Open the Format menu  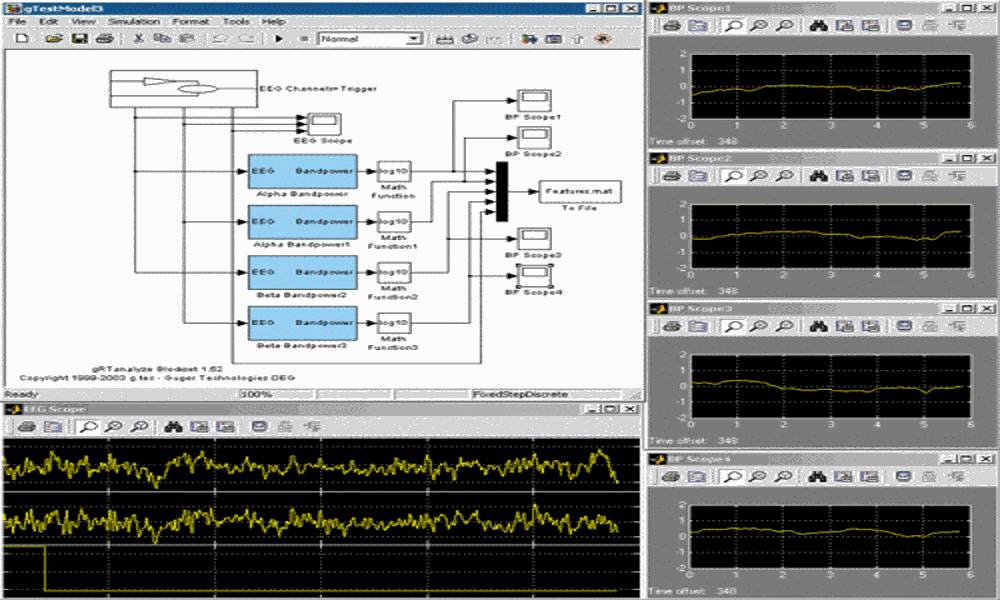coord(191,20)
